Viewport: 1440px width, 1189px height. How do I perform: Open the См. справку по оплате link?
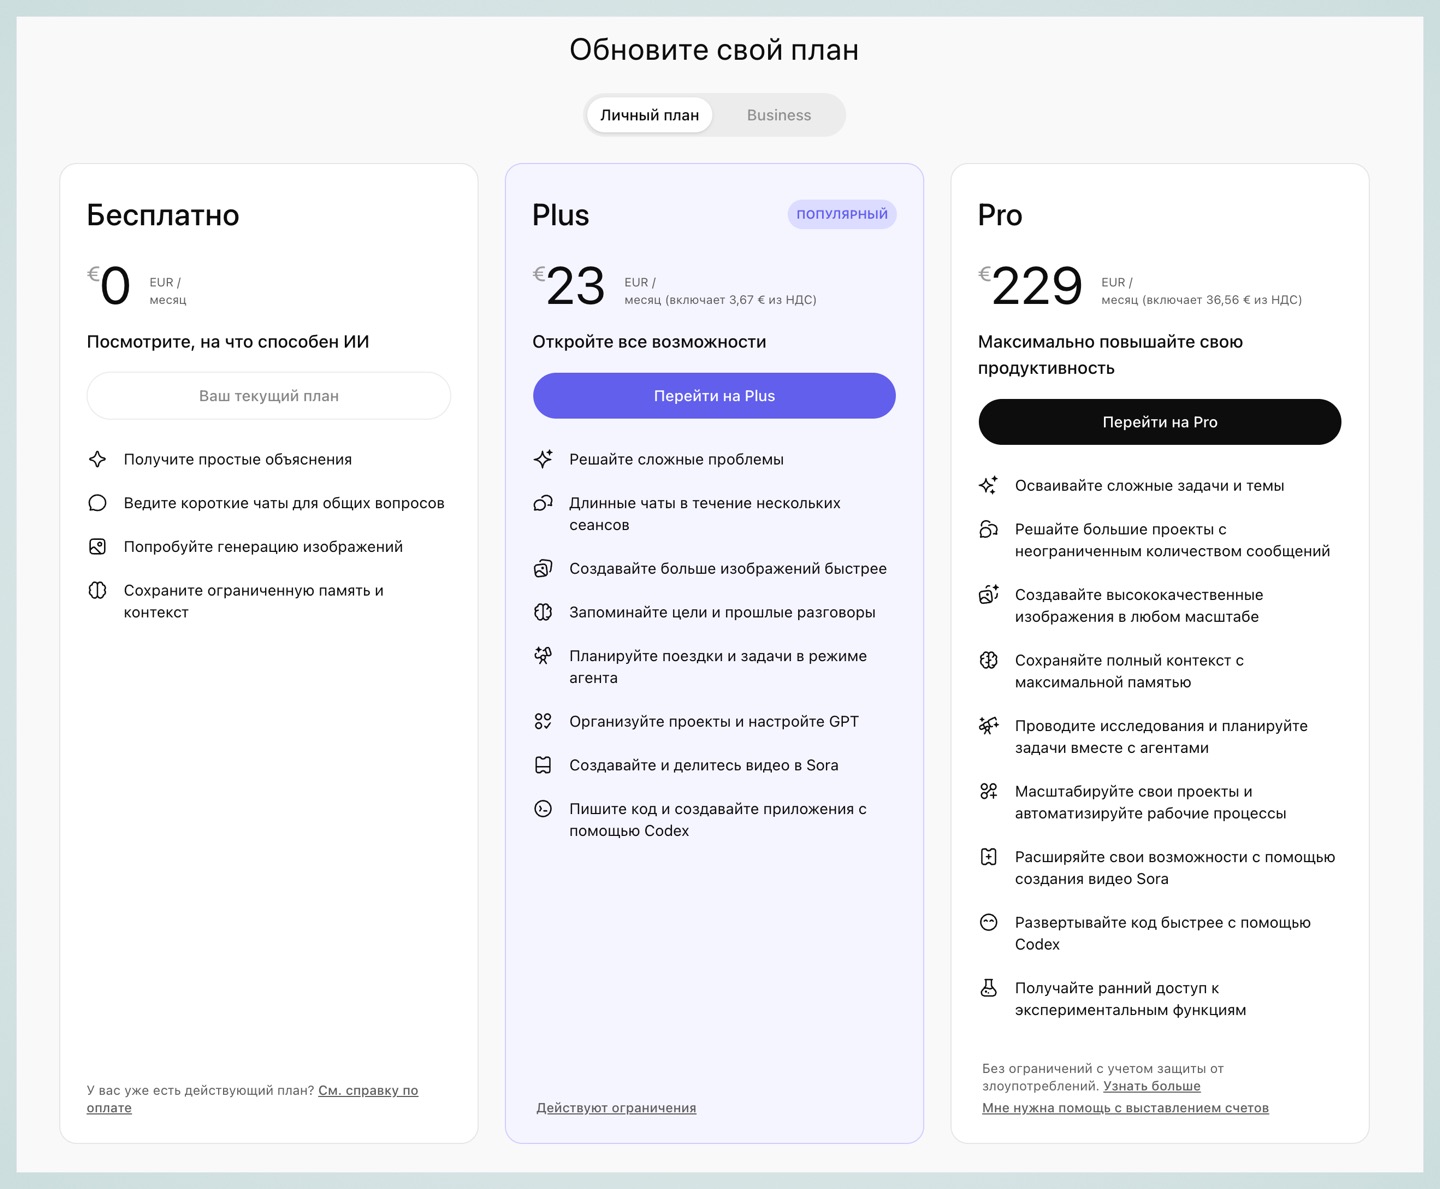367,1091
